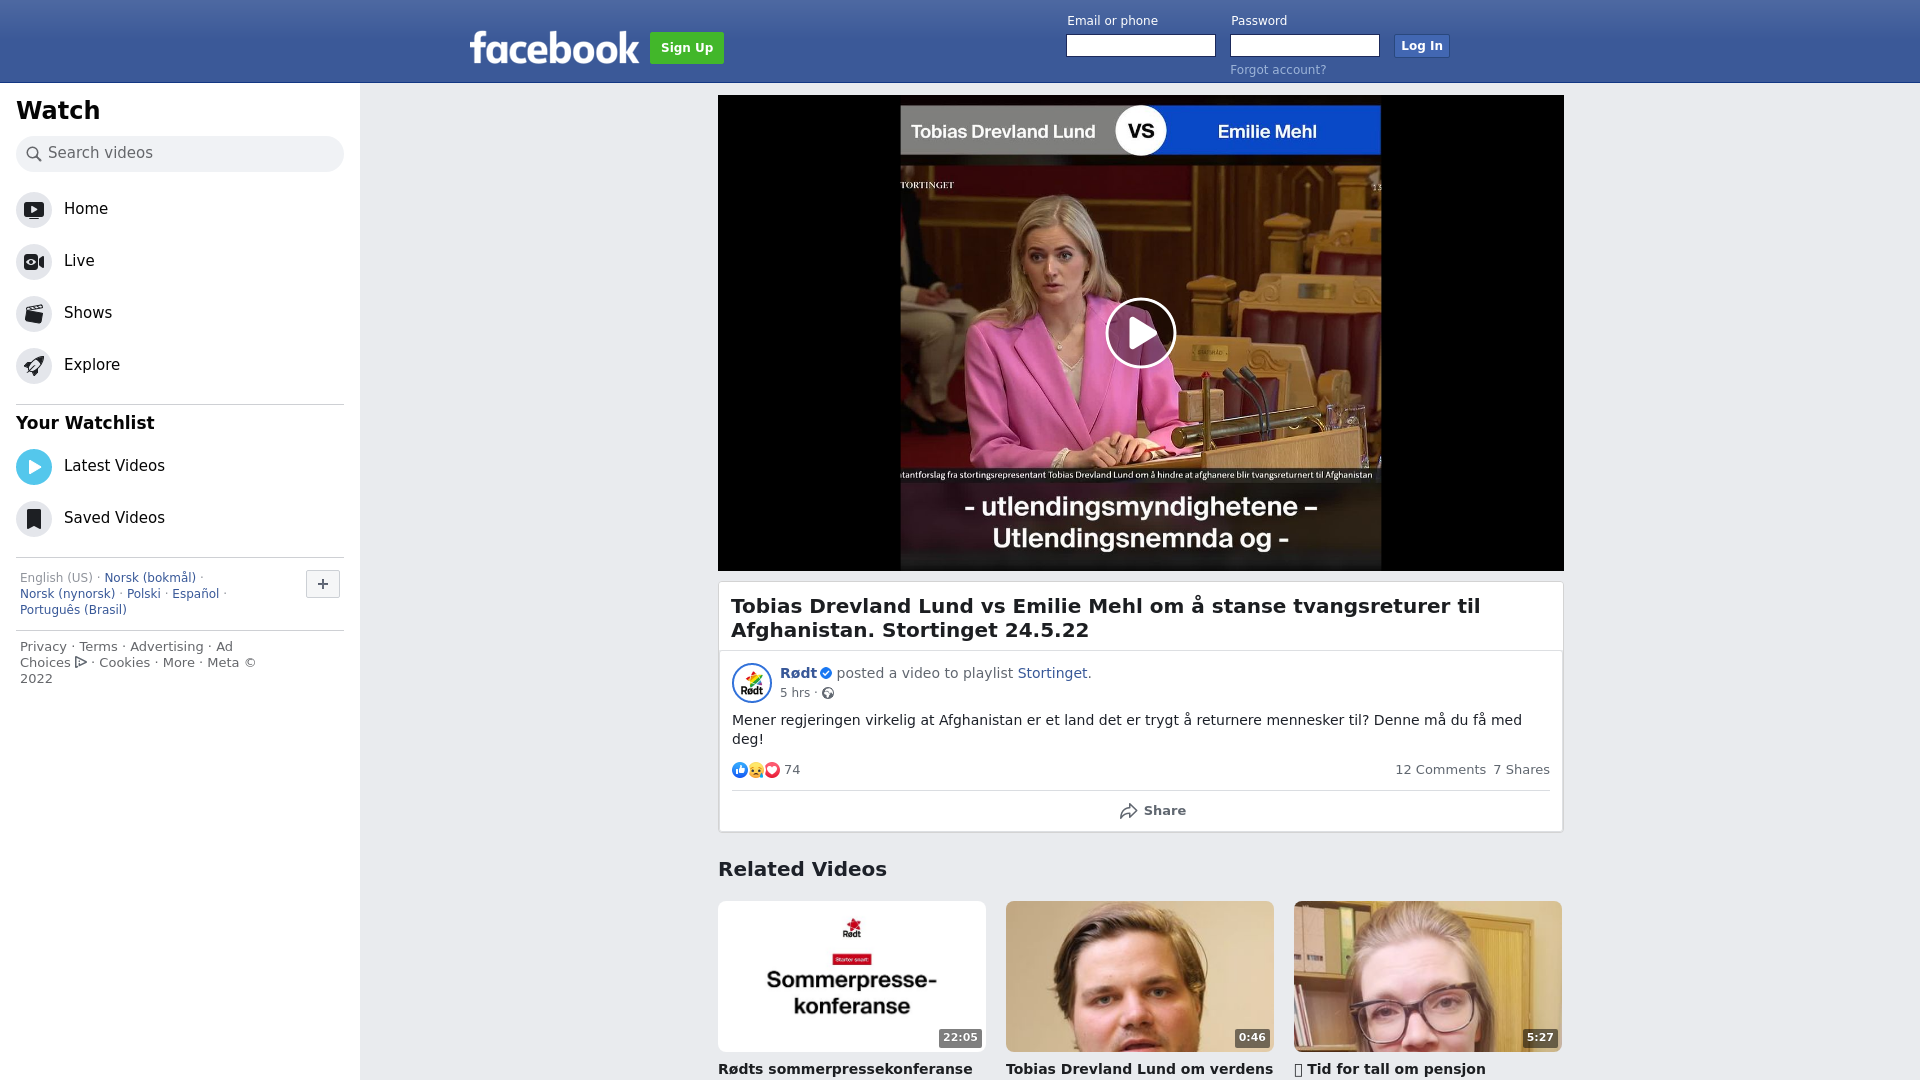Click the public audience globe icon
Viewport: 1920px width, 1080px height.
click(x=828, y=693)
